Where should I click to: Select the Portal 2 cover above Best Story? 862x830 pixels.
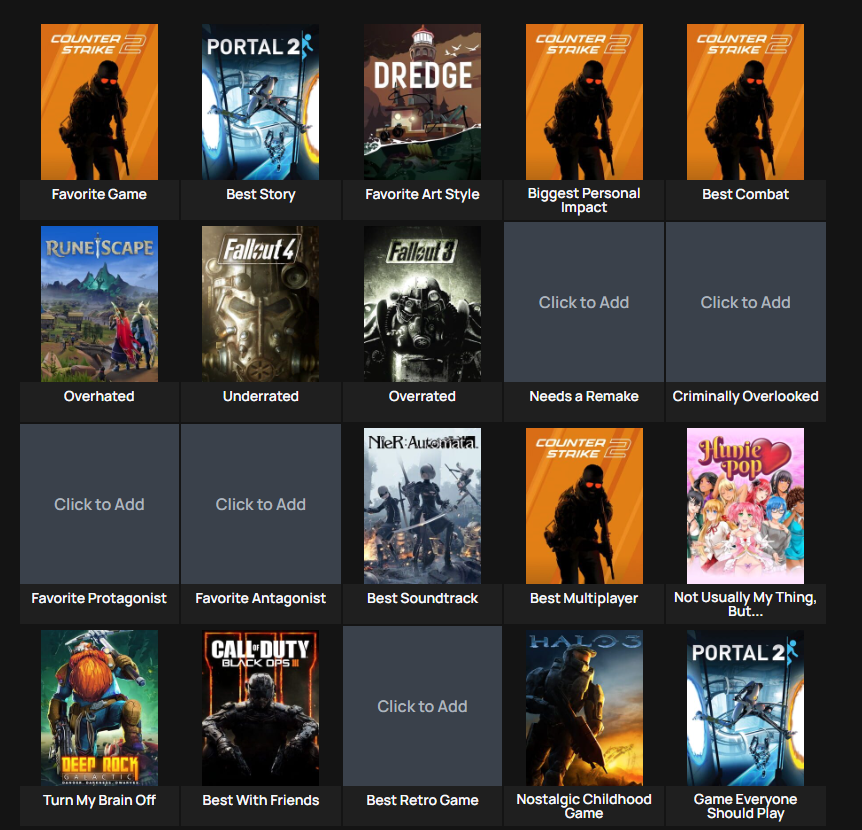261,102
